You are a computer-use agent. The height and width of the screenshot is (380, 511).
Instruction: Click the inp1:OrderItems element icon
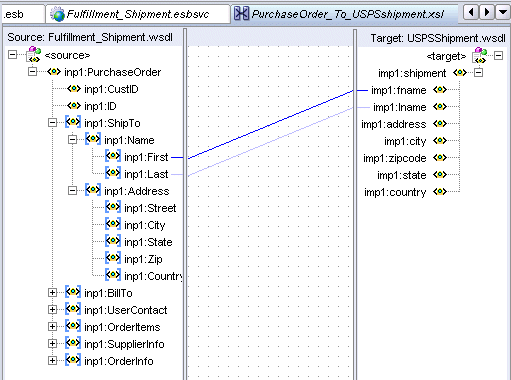click(73, 326)
